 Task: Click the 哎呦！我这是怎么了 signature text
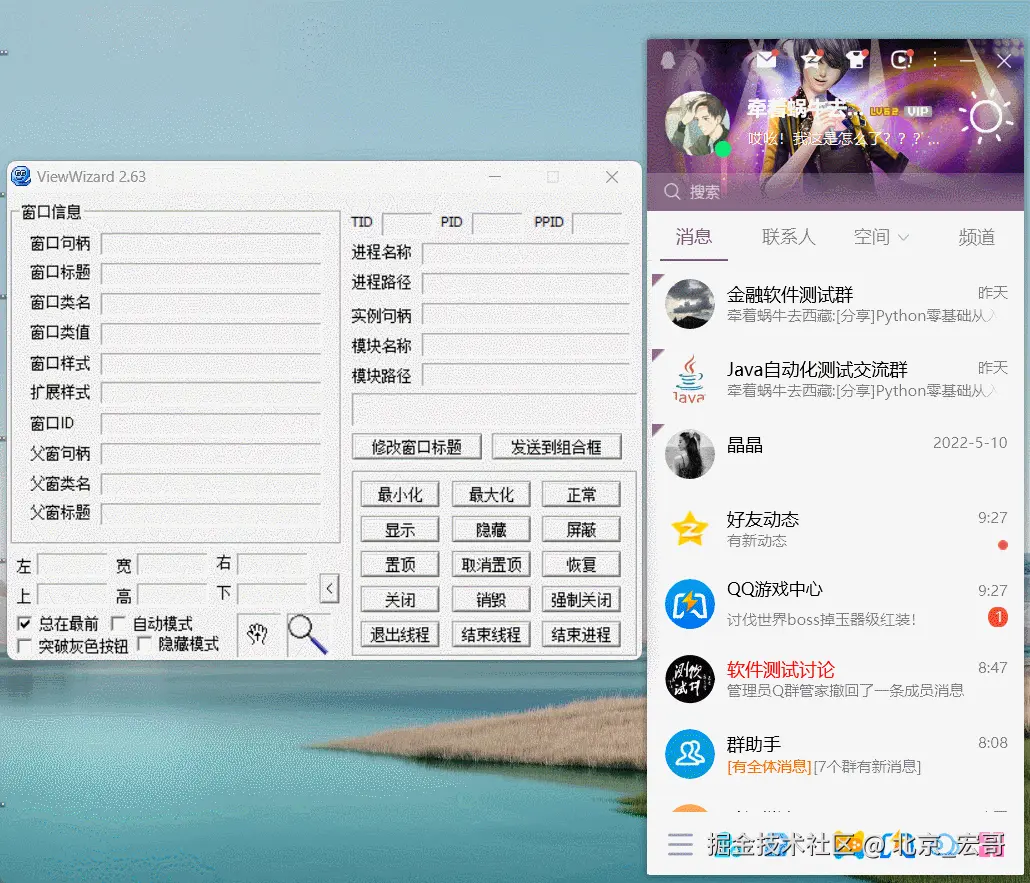click(x=843, y=139)
